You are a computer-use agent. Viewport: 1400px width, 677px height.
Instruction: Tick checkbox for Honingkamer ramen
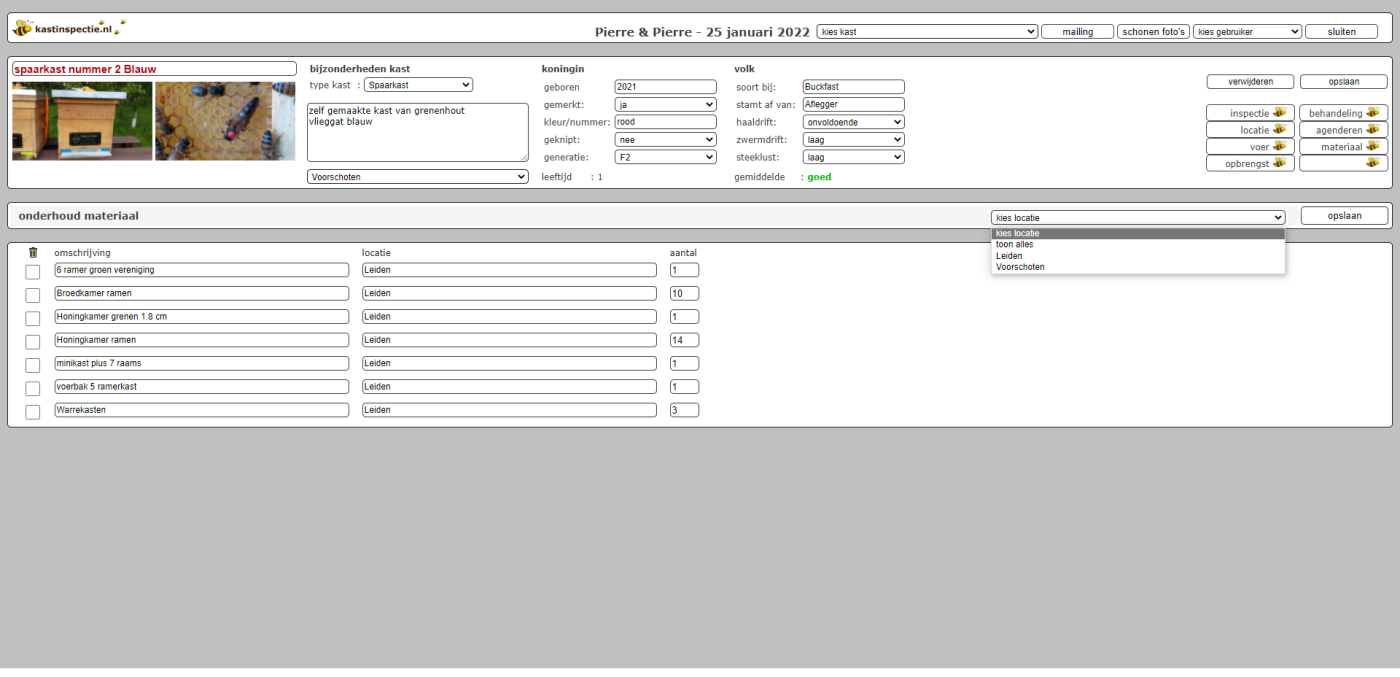tap(33, 342)
